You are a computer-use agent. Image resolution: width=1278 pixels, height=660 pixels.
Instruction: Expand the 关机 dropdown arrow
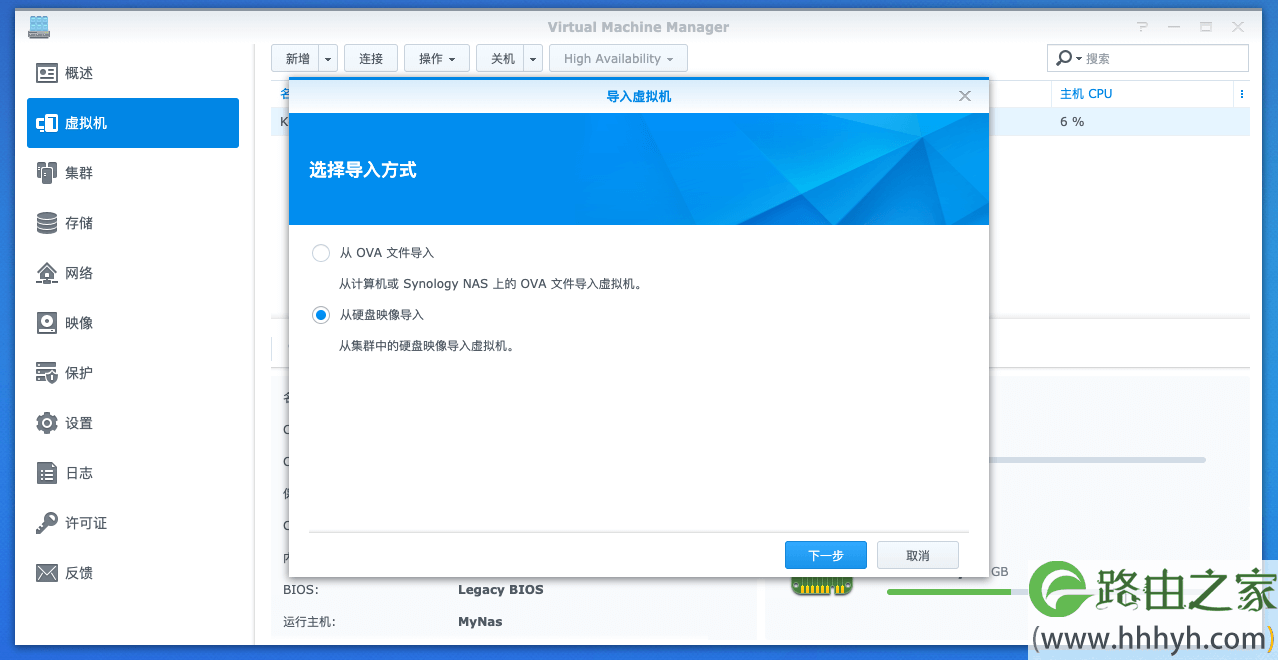(533, 59)
